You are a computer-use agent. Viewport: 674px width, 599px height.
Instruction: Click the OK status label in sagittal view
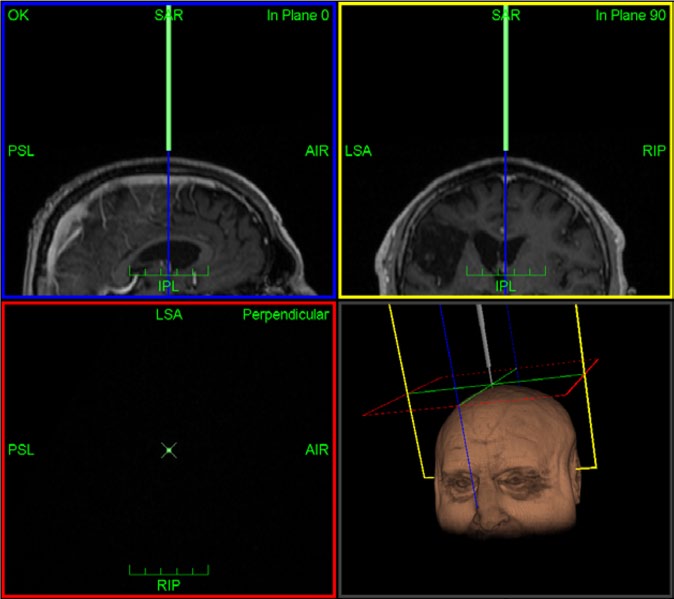(x=18, y=15)
